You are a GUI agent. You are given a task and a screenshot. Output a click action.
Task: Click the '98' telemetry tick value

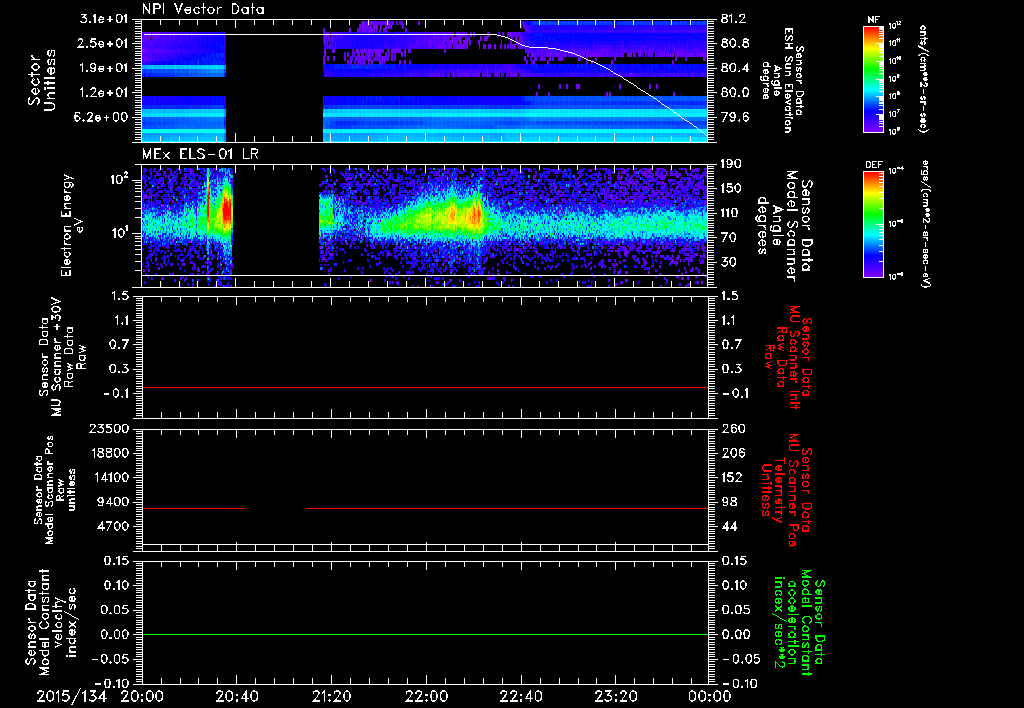point(729,502)
